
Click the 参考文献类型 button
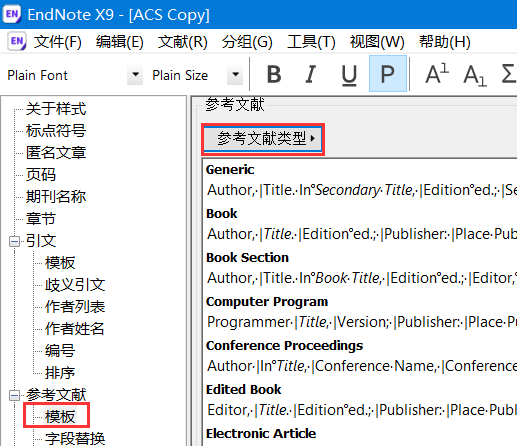click(x=263, y=139)
